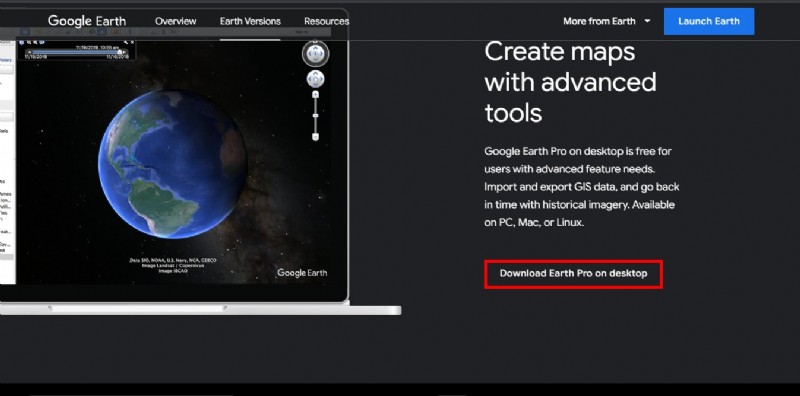
Task: Click the zoom slider in the image
Action: coord(315,116)
